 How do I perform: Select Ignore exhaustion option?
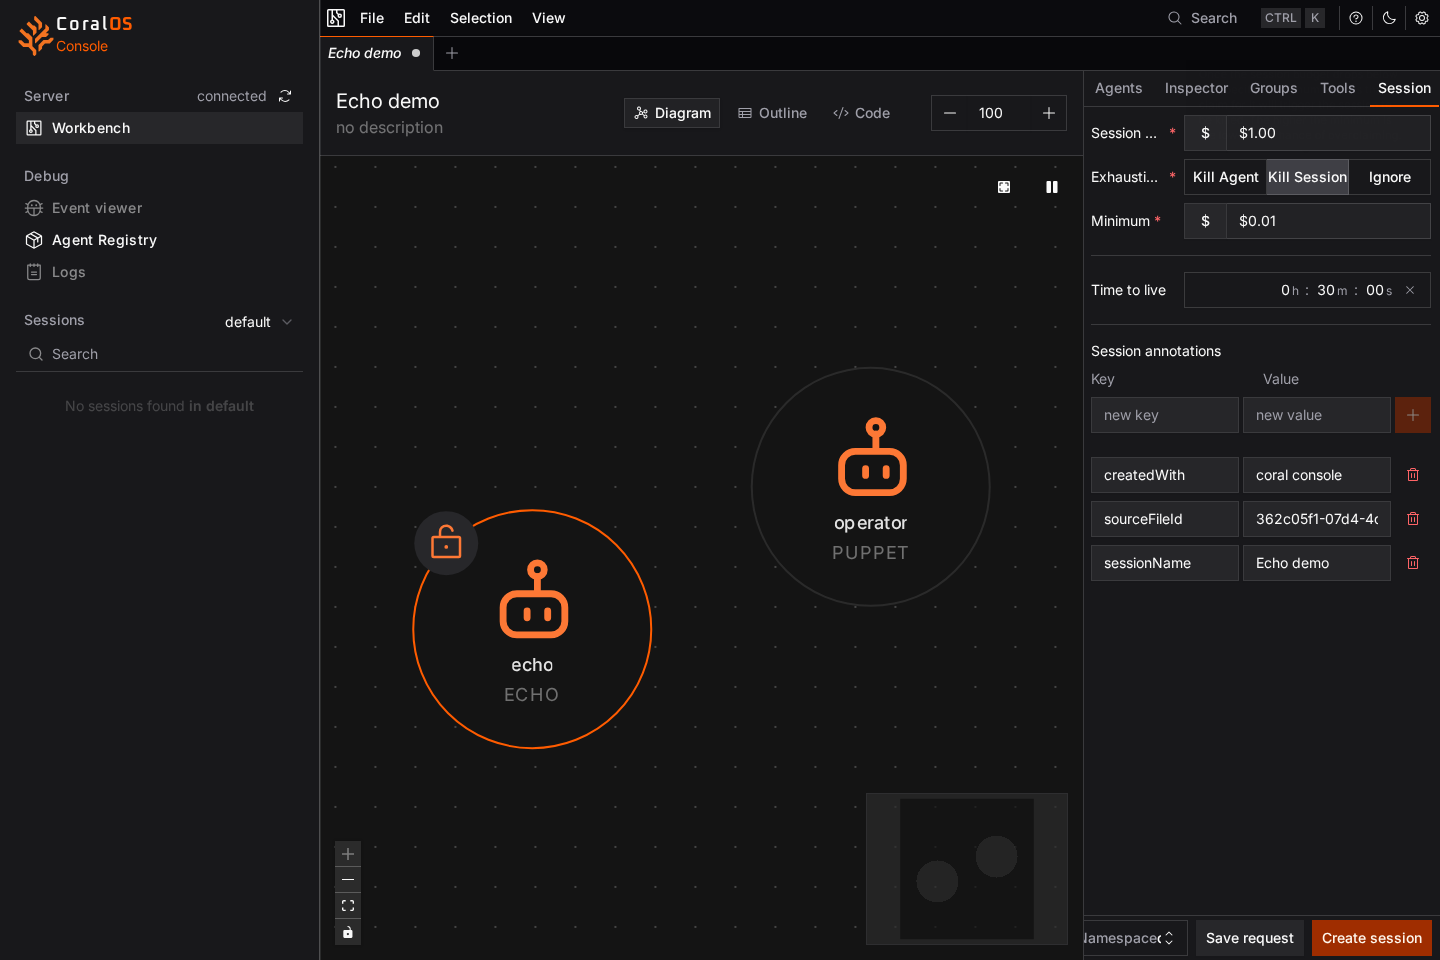point(1389,177)
